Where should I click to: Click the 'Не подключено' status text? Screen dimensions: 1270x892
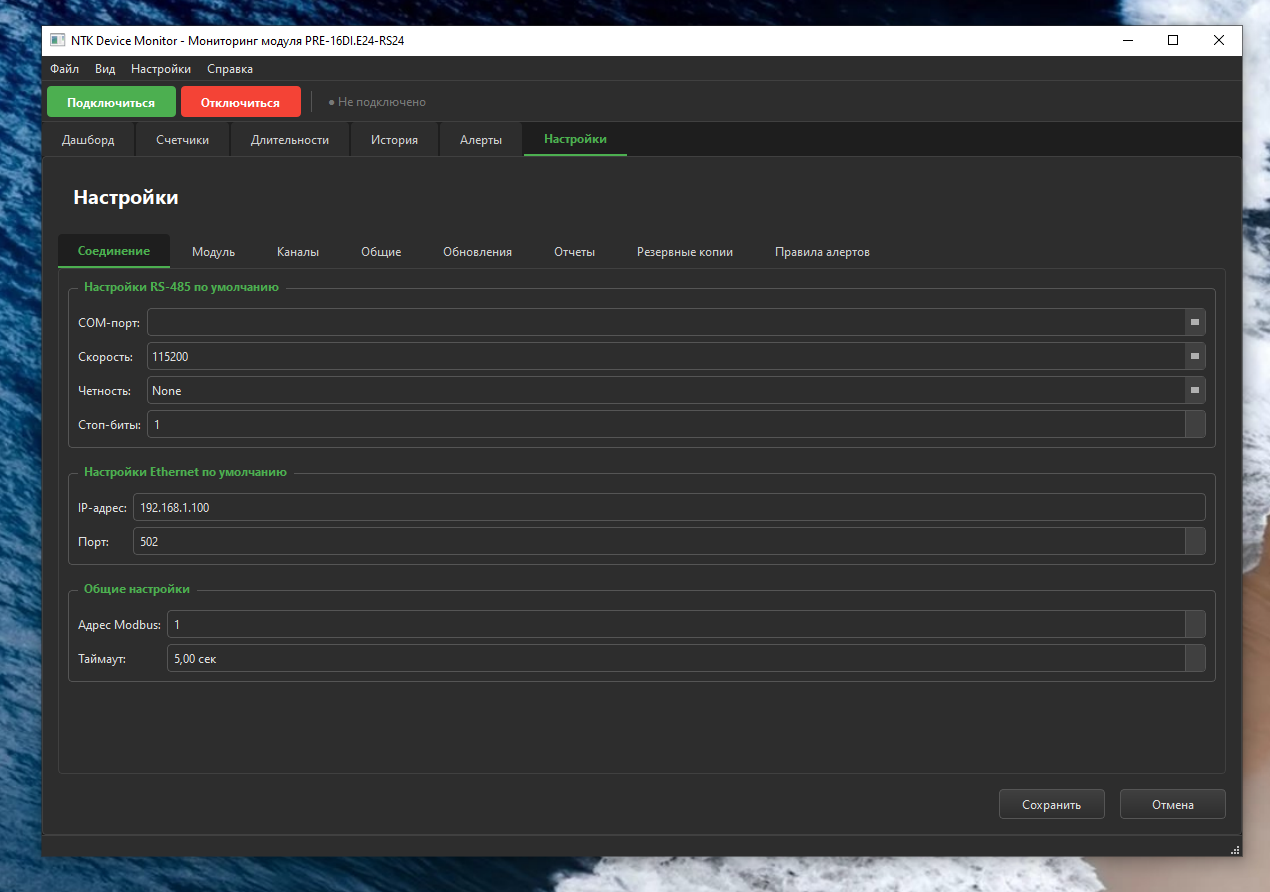(377, 102)
